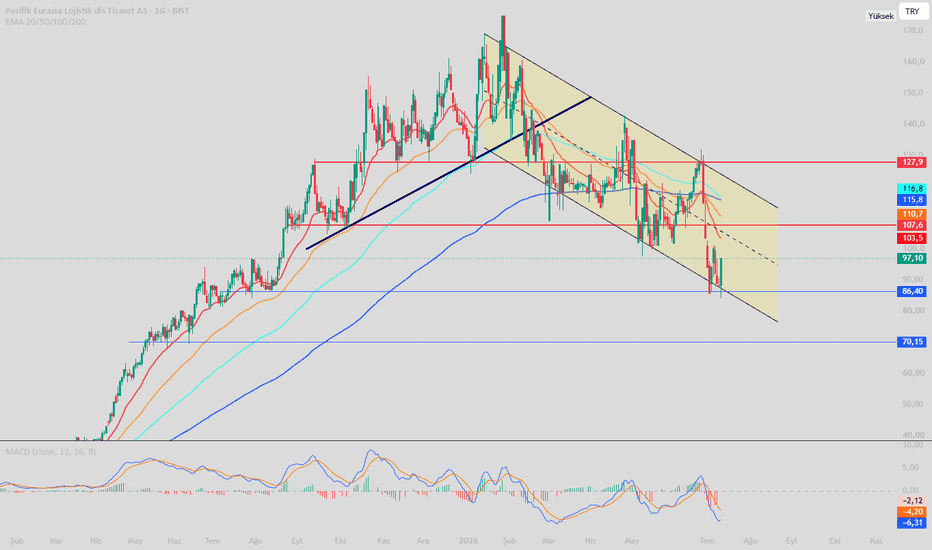Click the 170,0 price scale value
The height and width of the screenshot is (550, 932).
(x=912, y=30)
